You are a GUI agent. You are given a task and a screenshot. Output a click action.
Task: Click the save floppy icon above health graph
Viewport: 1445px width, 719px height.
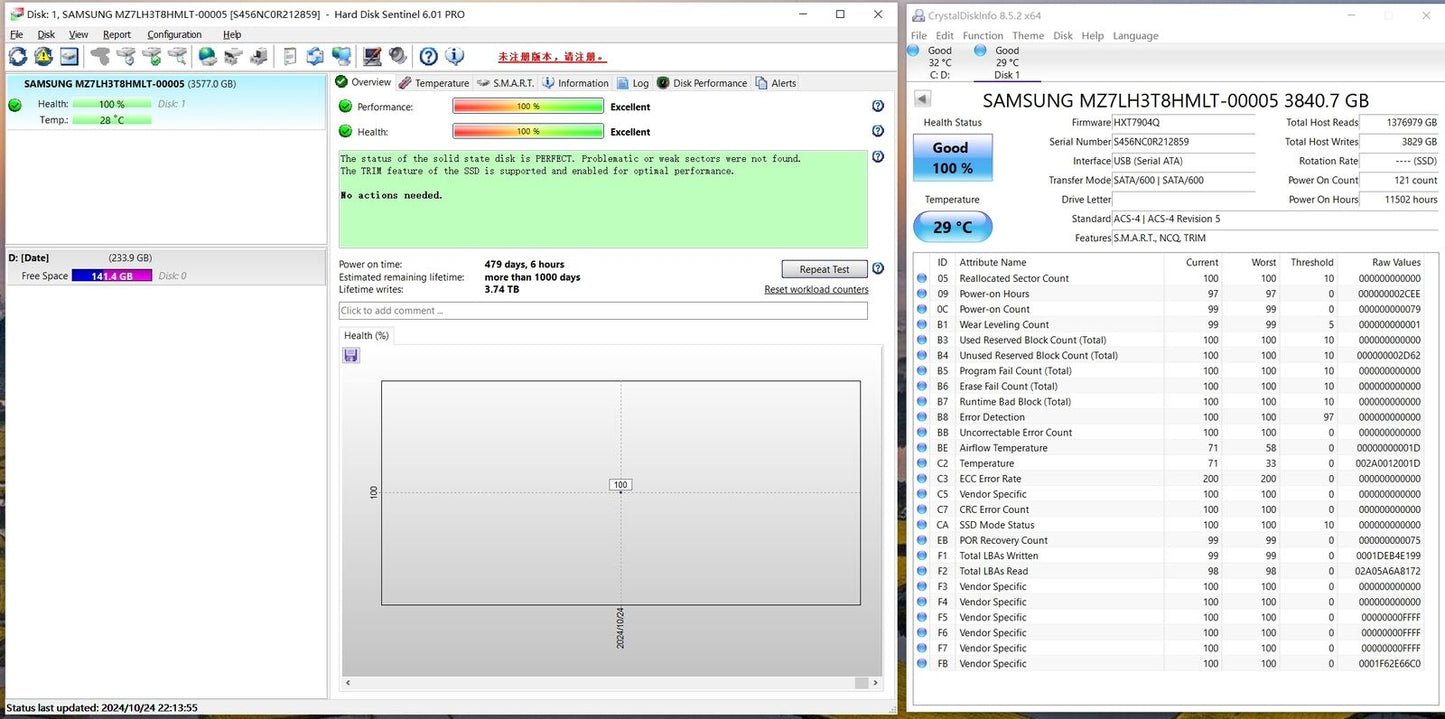click(351, 355)
